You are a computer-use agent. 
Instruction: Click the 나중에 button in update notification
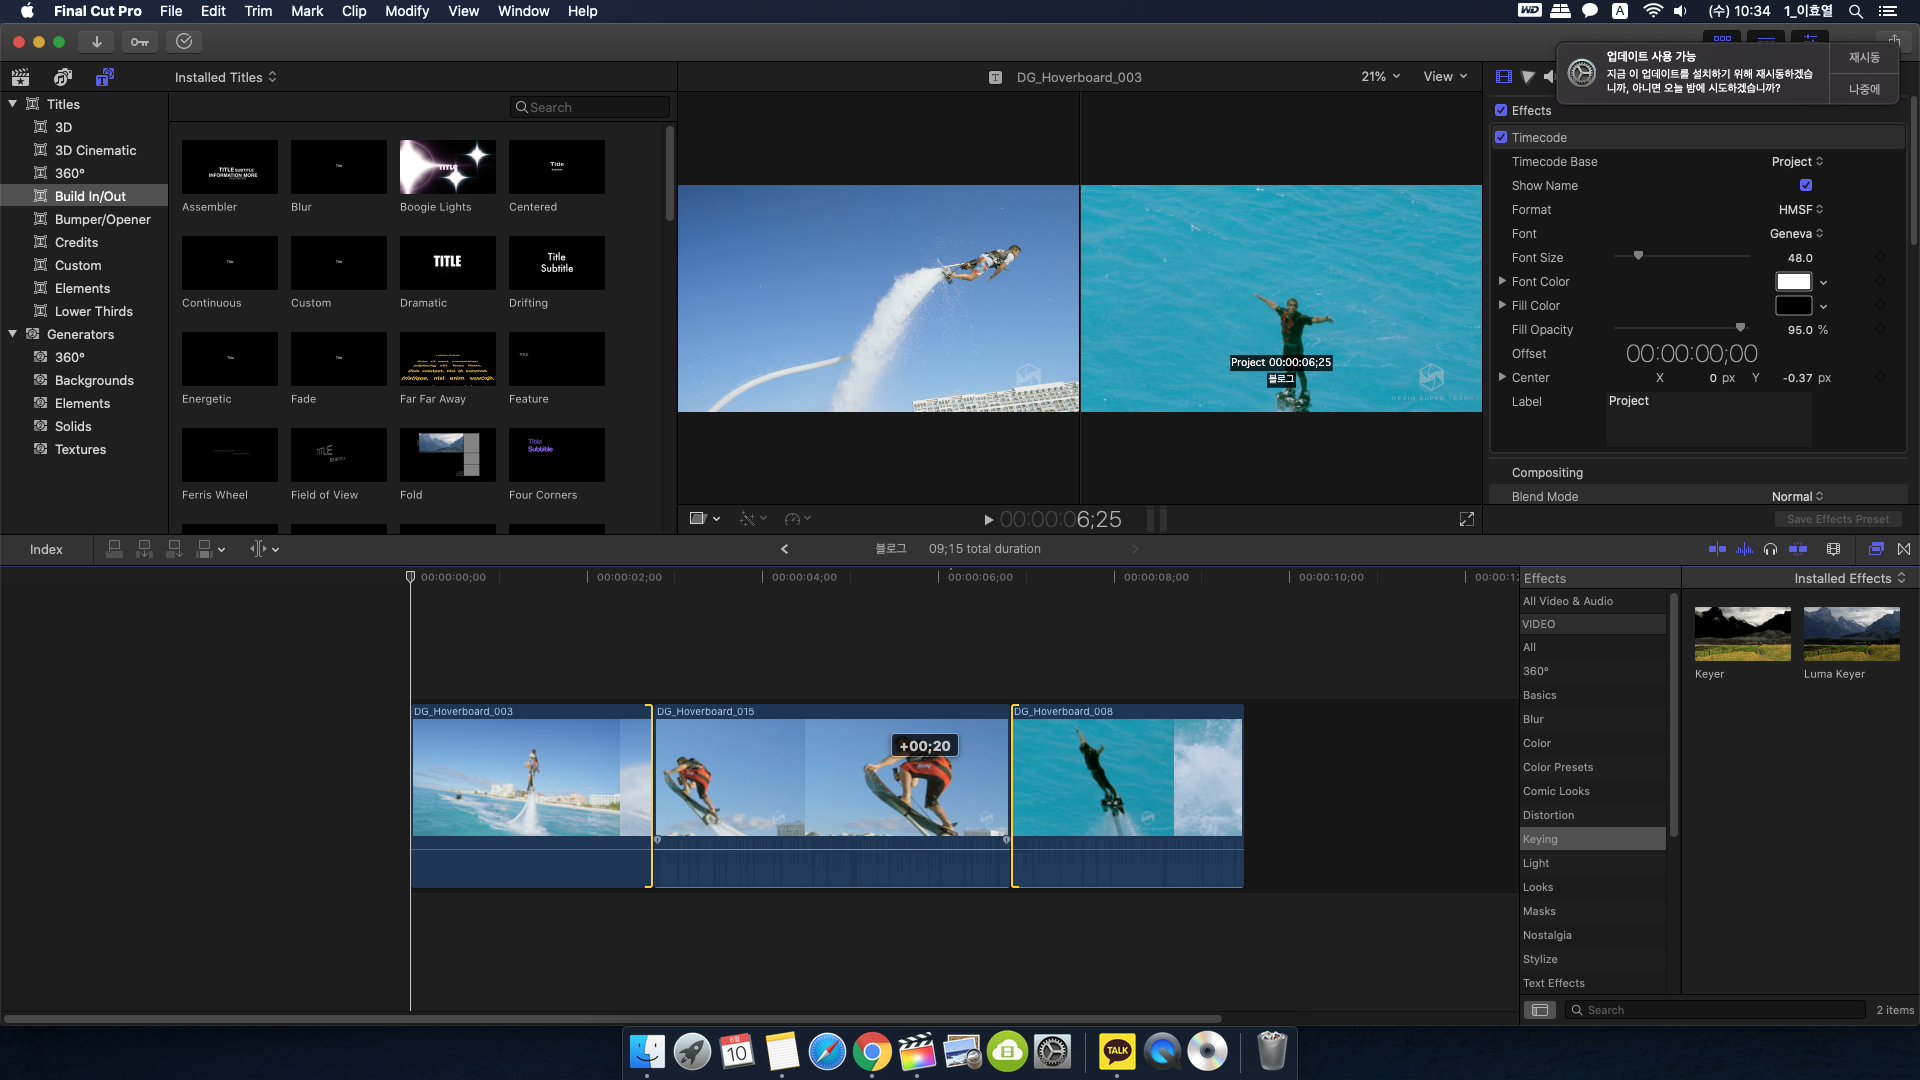tap(1863, 89)
